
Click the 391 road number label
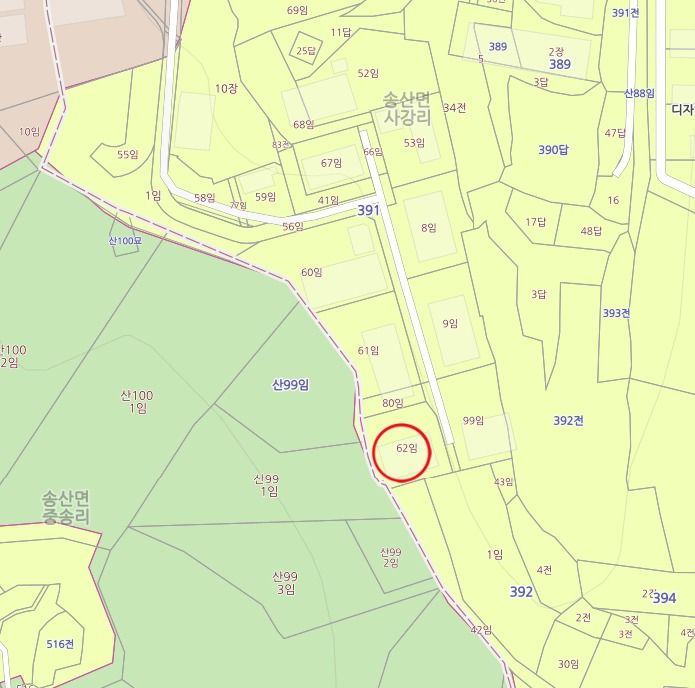click(x=369, y=210)
